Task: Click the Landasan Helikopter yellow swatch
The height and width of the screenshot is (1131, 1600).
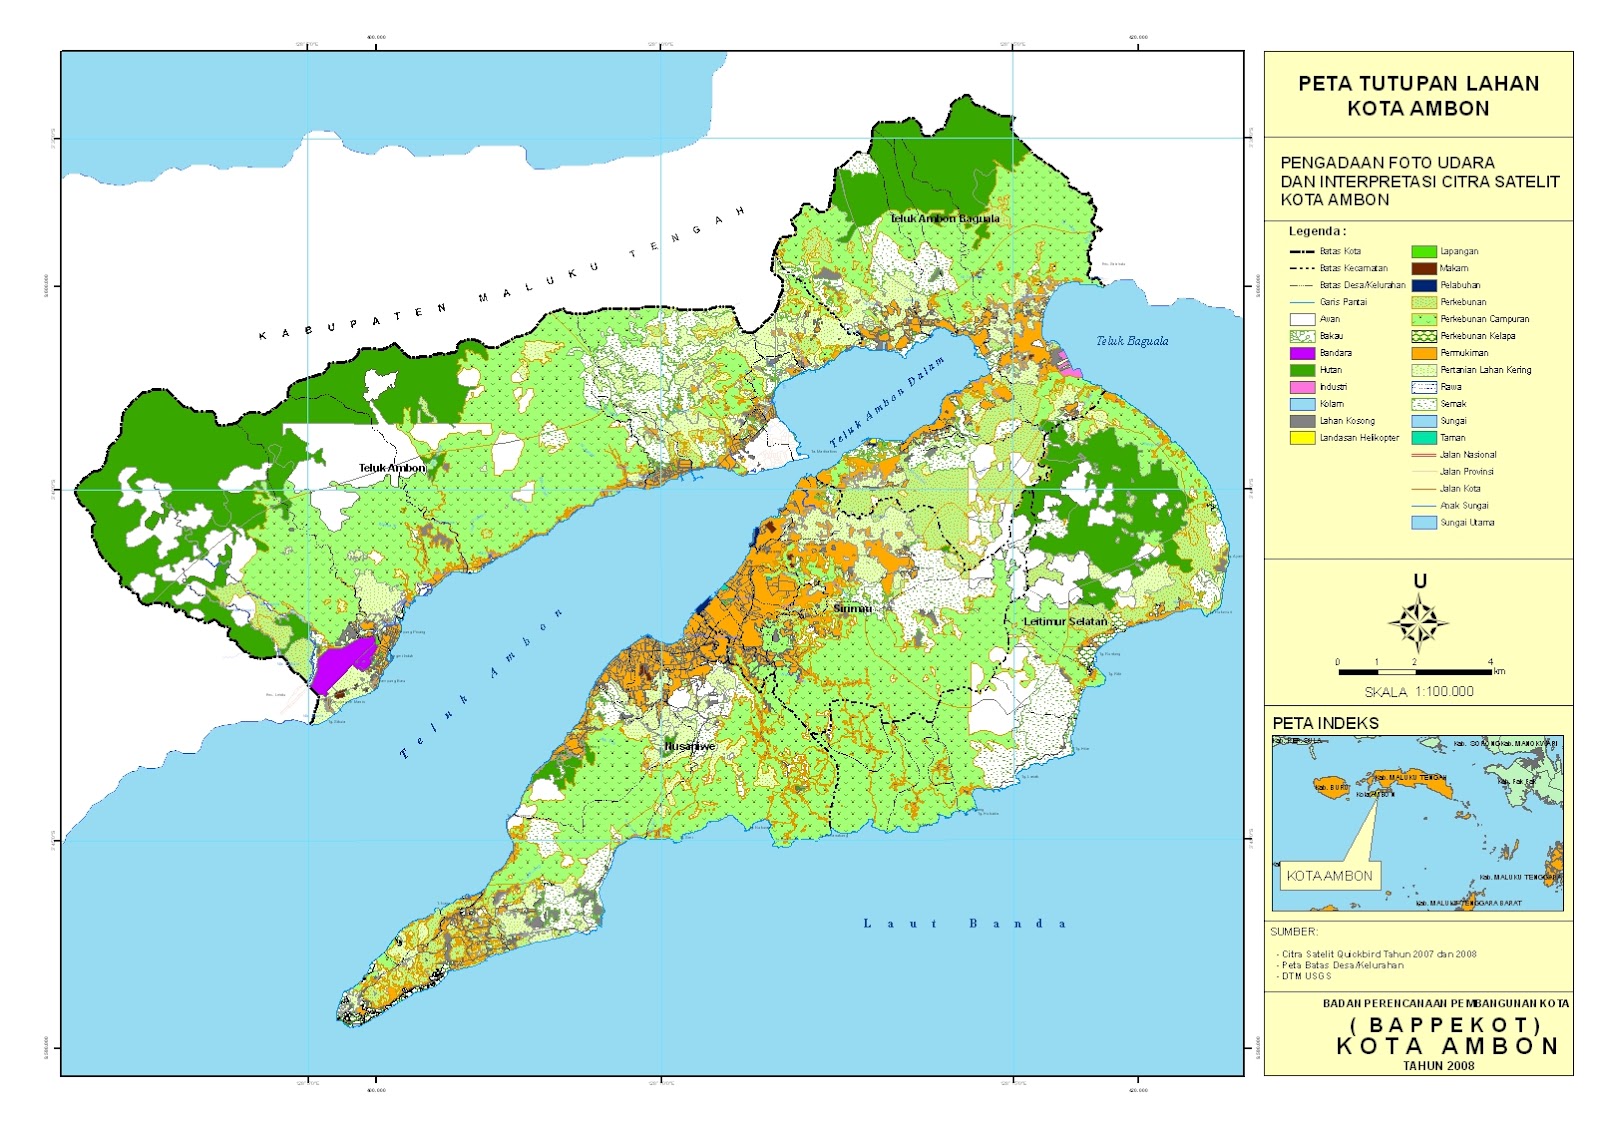Action: click(1302, 438)
